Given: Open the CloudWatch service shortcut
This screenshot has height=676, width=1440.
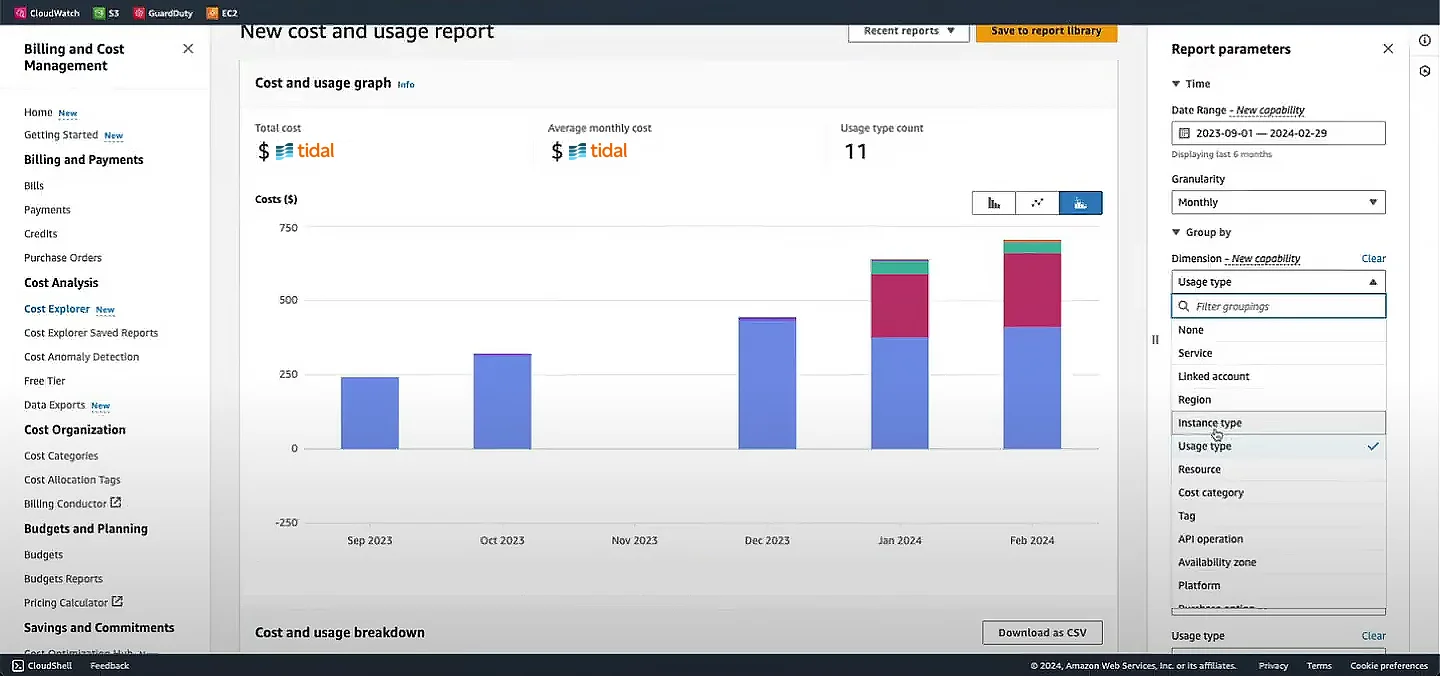Looking at the screenshot, I should click(48, 13).
